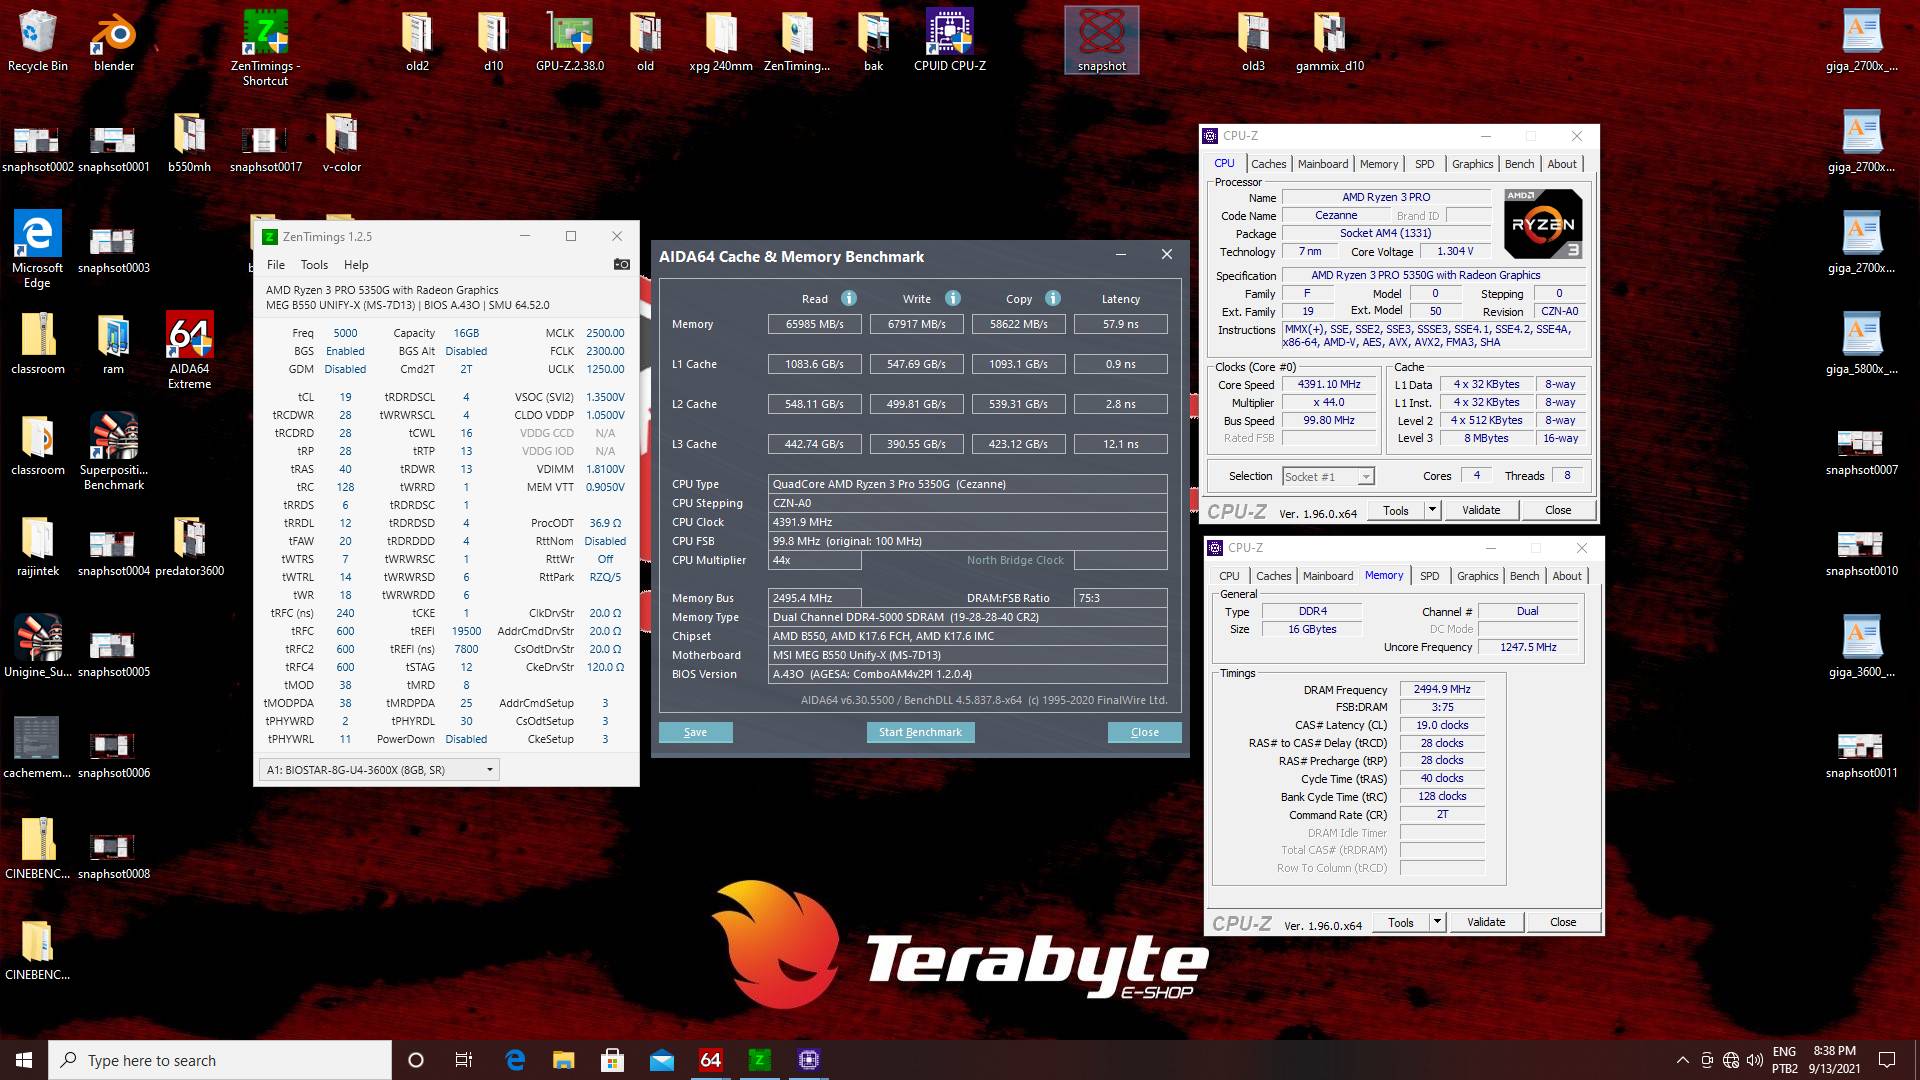The height and width of the screenshot is (1080, 1920).
Task: Click the ZenTimings screenshot camera icon
Action: click(x=621, y=264)
